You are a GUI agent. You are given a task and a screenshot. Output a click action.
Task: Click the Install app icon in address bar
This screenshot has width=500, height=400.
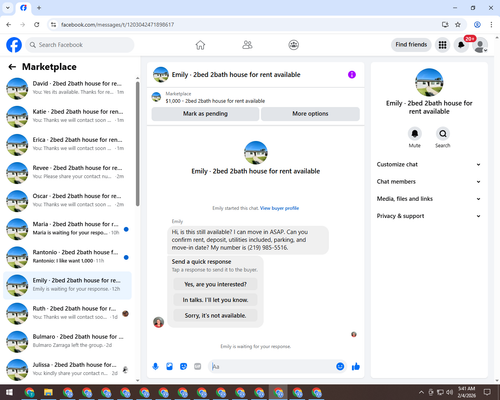point(445,24)
